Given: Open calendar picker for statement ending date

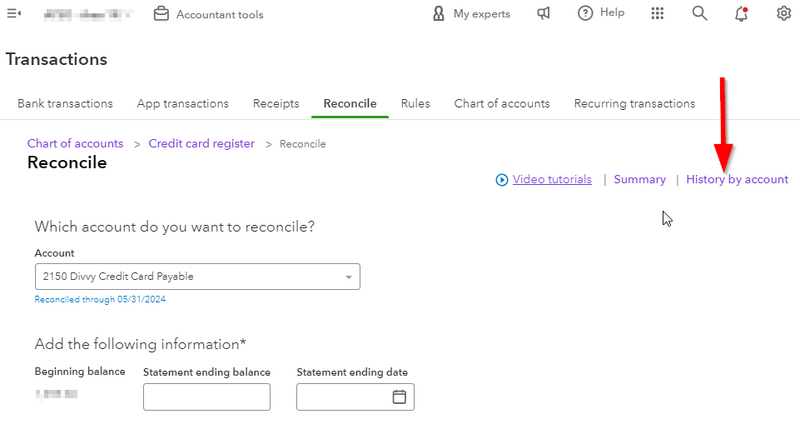Looking at the screenshot, I should pyautogui.click(x=399, y=397).
